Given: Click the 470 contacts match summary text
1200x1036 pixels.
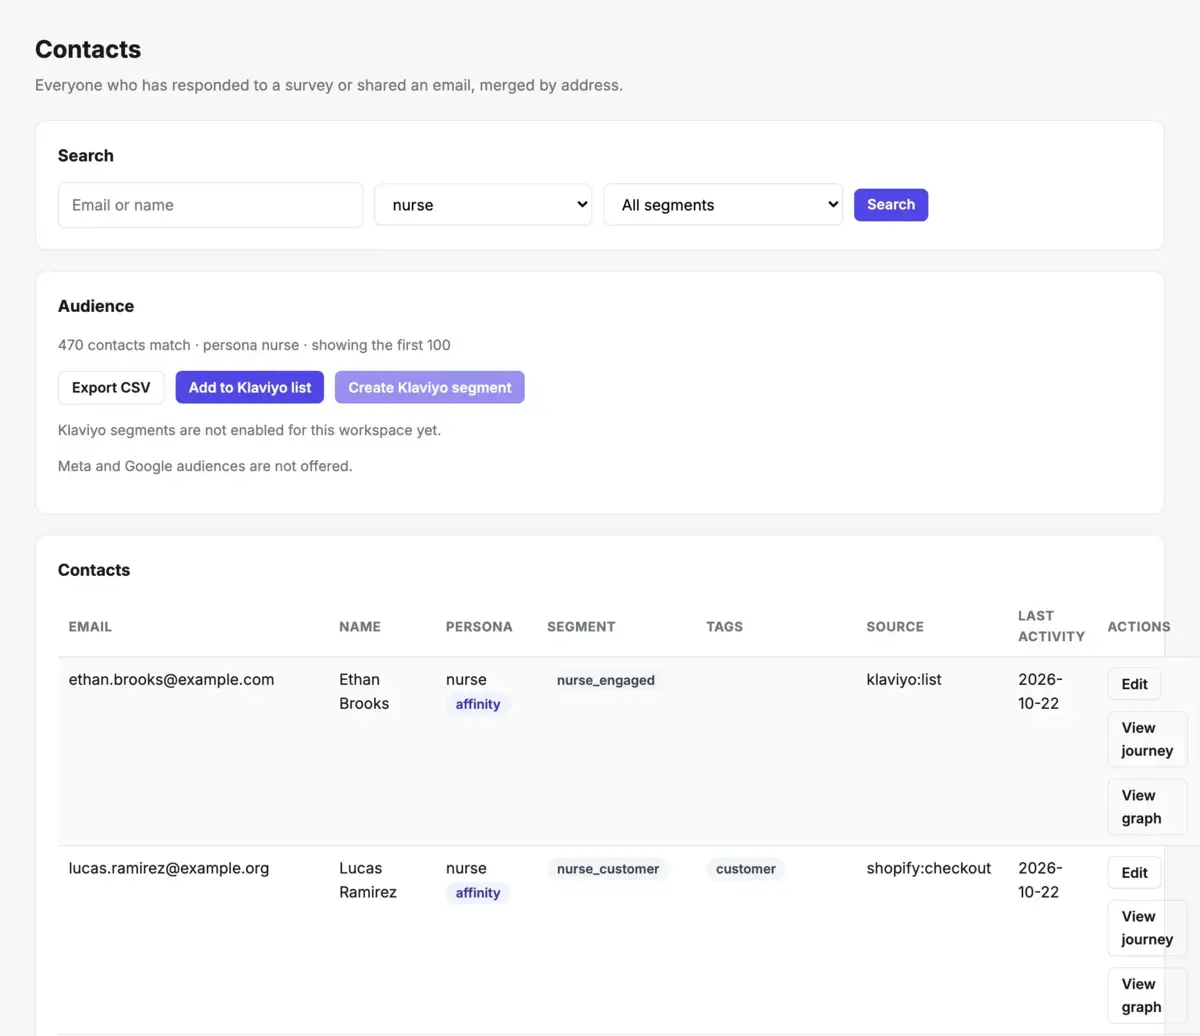Looking at the screenshot, I should click(254, 345).
